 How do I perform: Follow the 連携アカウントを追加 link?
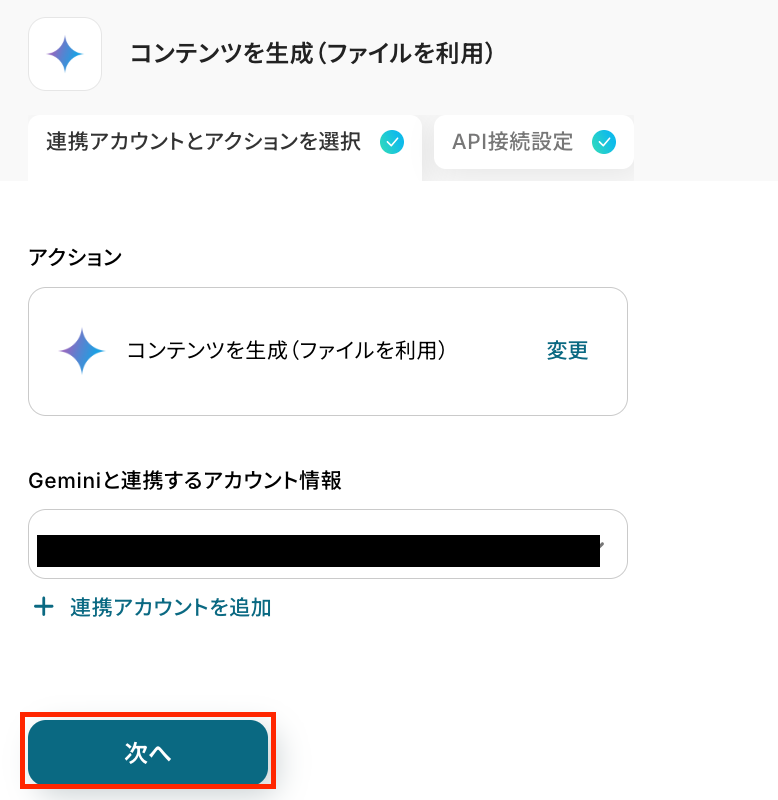(x=171, y=607)
